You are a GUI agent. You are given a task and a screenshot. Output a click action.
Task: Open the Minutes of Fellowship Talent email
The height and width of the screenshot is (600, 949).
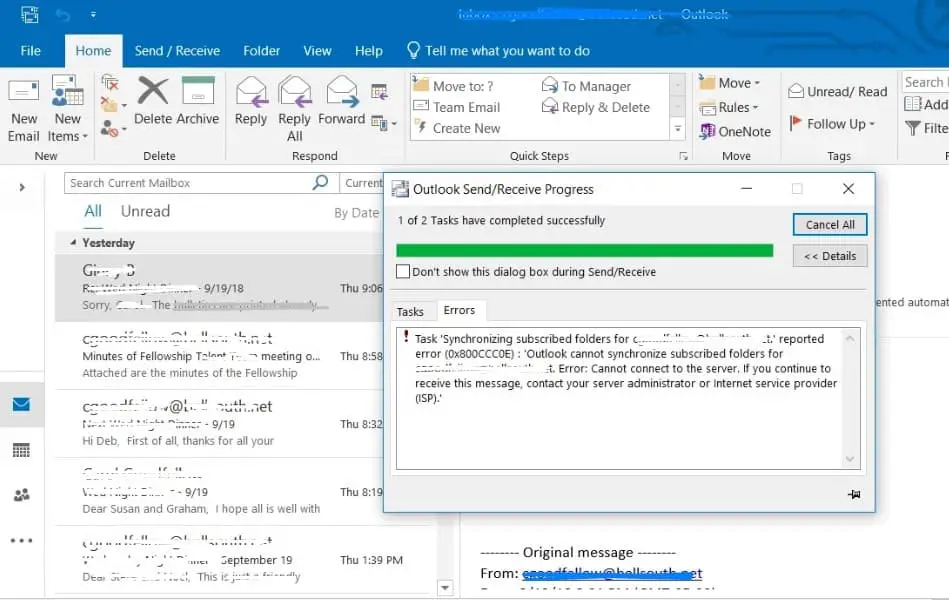coord(219,355)
